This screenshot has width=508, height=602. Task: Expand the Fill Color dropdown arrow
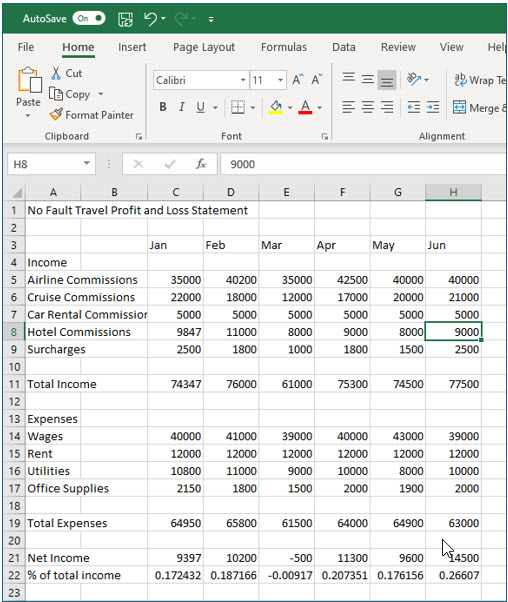coord(290,108)
